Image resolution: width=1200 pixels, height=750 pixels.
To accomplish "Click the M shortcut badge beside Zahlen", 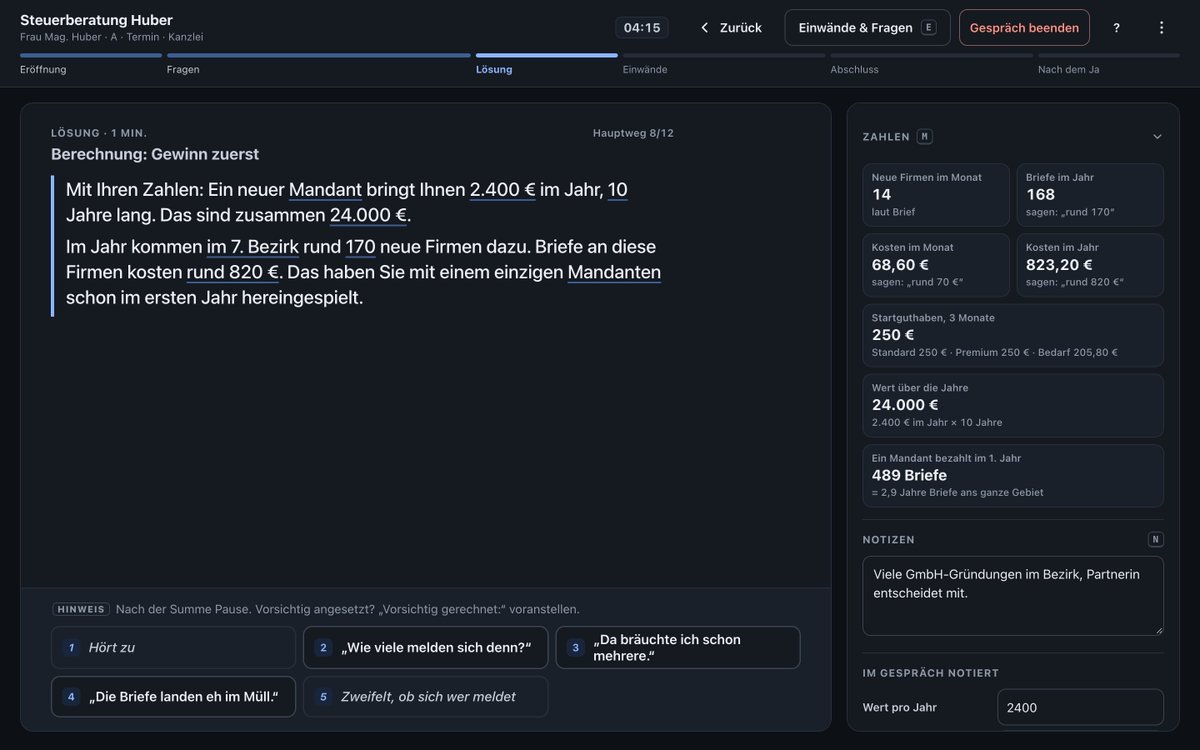I will click(x=925, y=137).
